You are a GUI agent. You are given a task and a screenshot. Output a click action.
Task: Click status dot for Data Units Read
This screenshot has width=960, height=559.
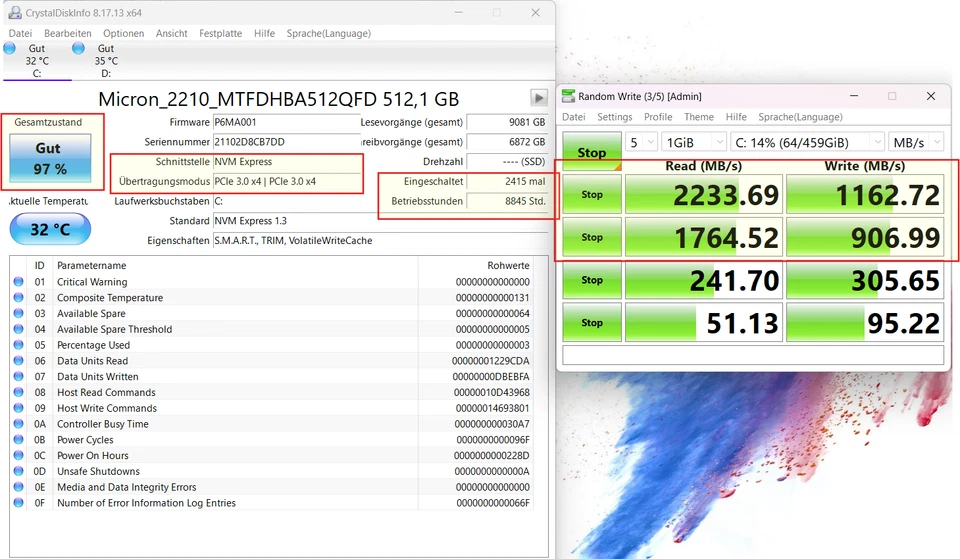18,361
